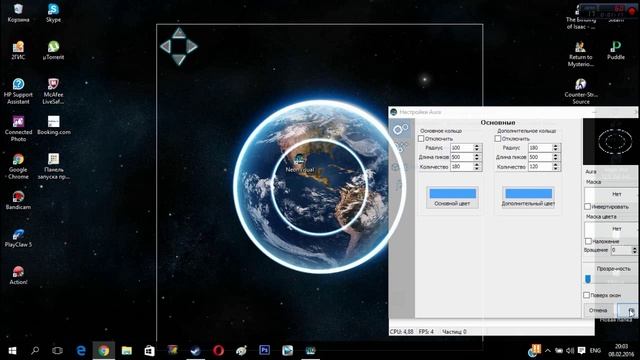Open the Маска цвета dropdown showing Нет

(611, 229)
